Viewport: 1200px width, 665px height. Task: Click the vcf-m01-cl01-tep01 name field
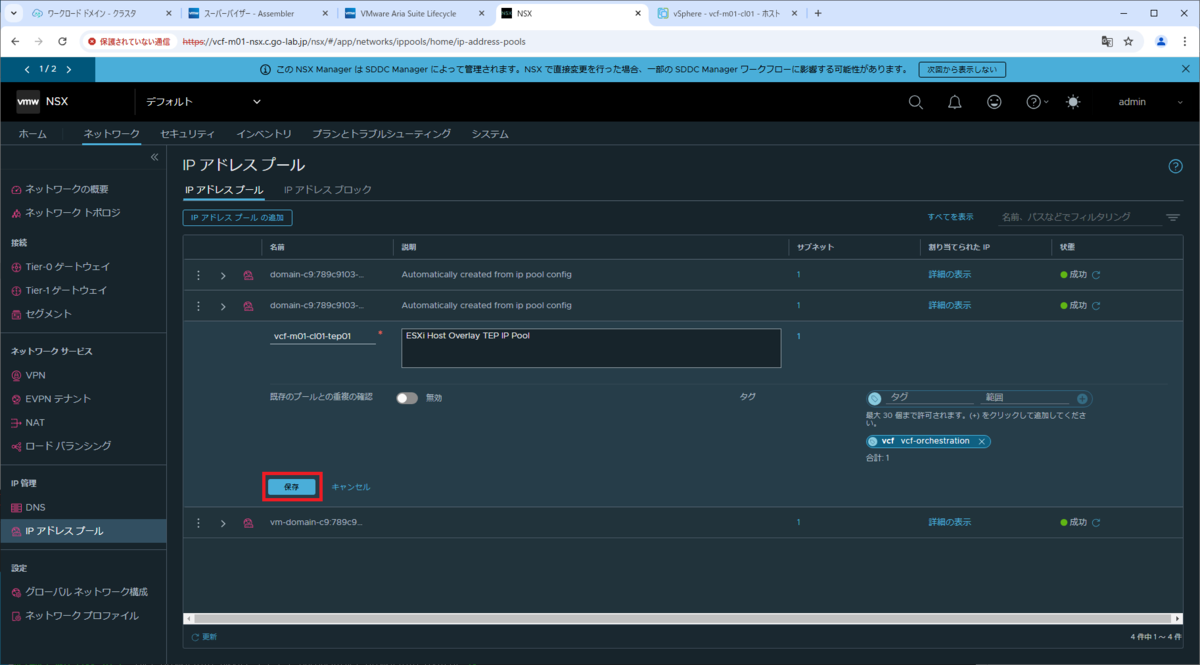[324, 337]
